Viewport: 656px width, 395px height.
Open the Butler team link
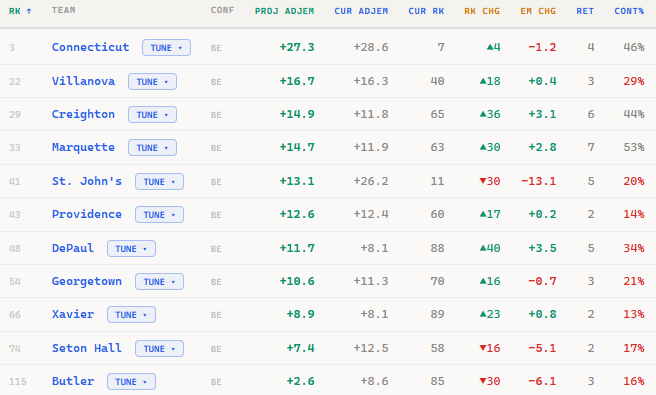pos(73,381)
